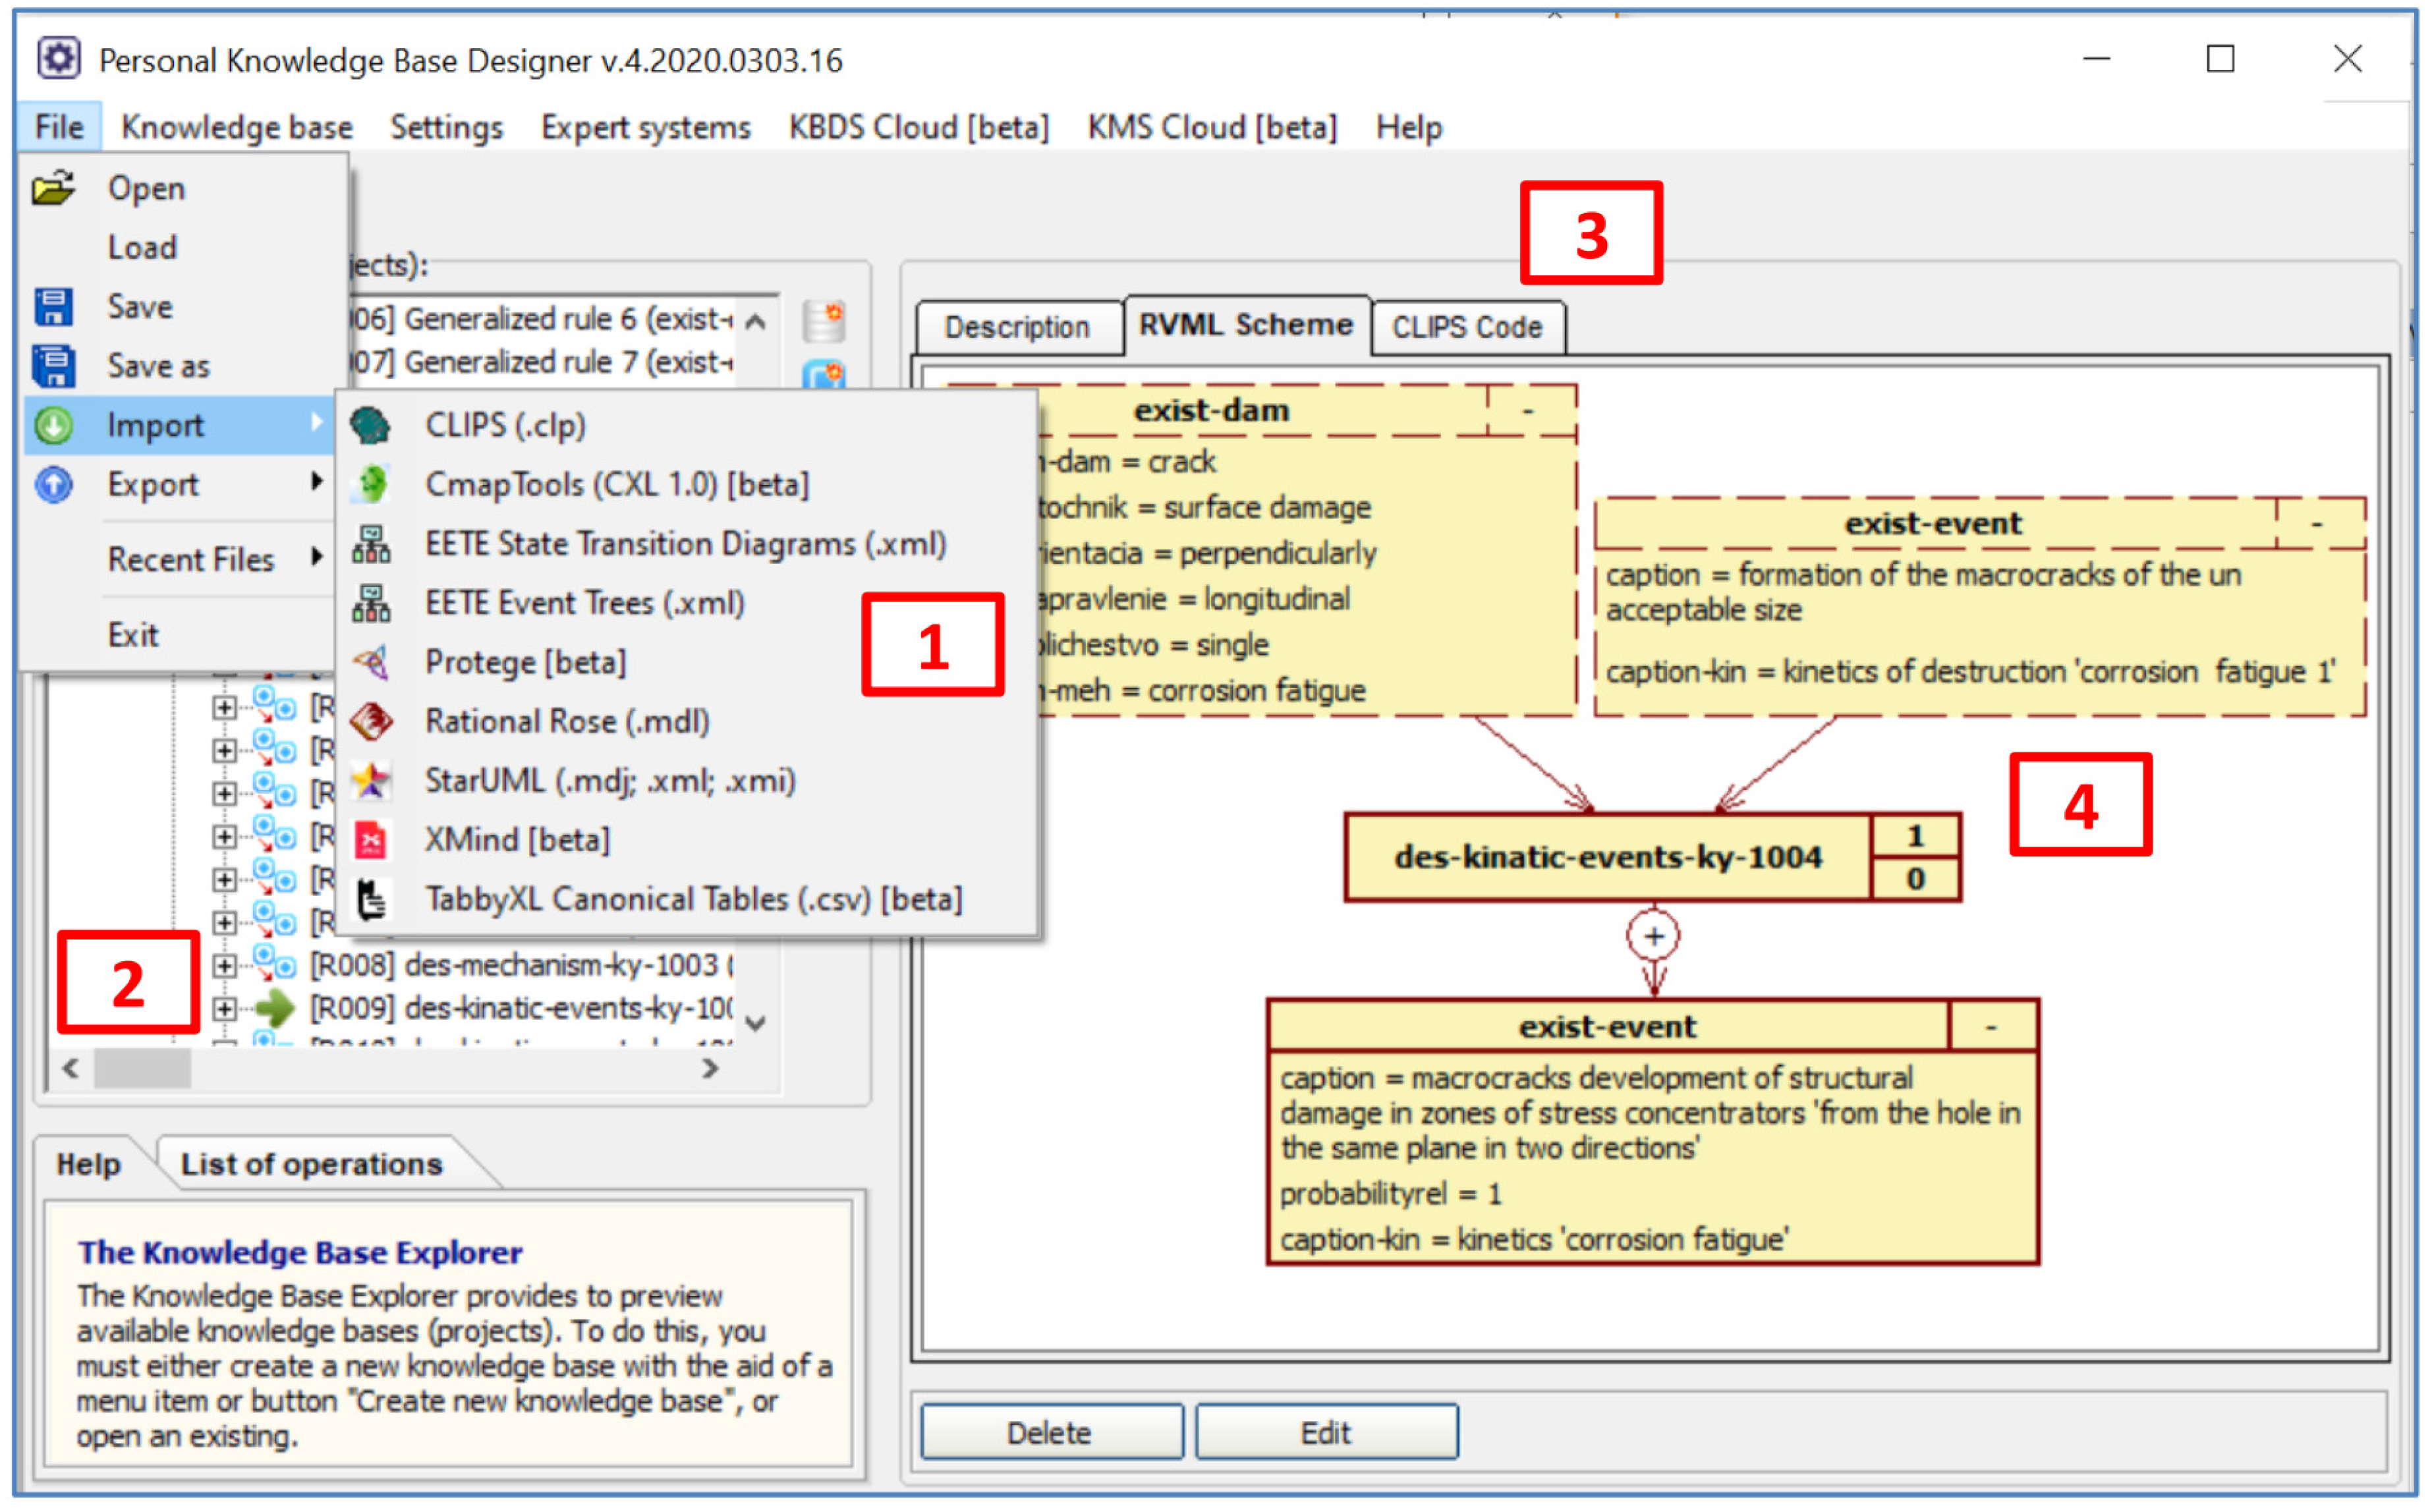Click the CmapTools import icon
This screenshot has height=1512, width=2432.
[371, 485]
